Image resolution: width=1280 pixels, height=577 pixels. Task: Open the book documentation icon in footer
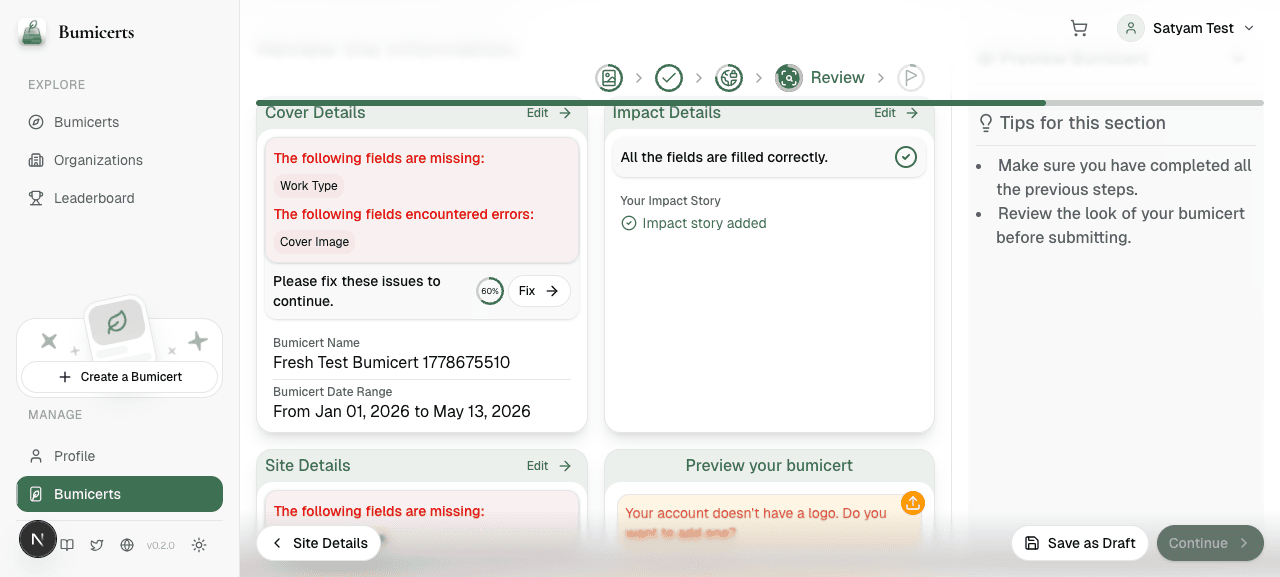[x=67, y=545]
